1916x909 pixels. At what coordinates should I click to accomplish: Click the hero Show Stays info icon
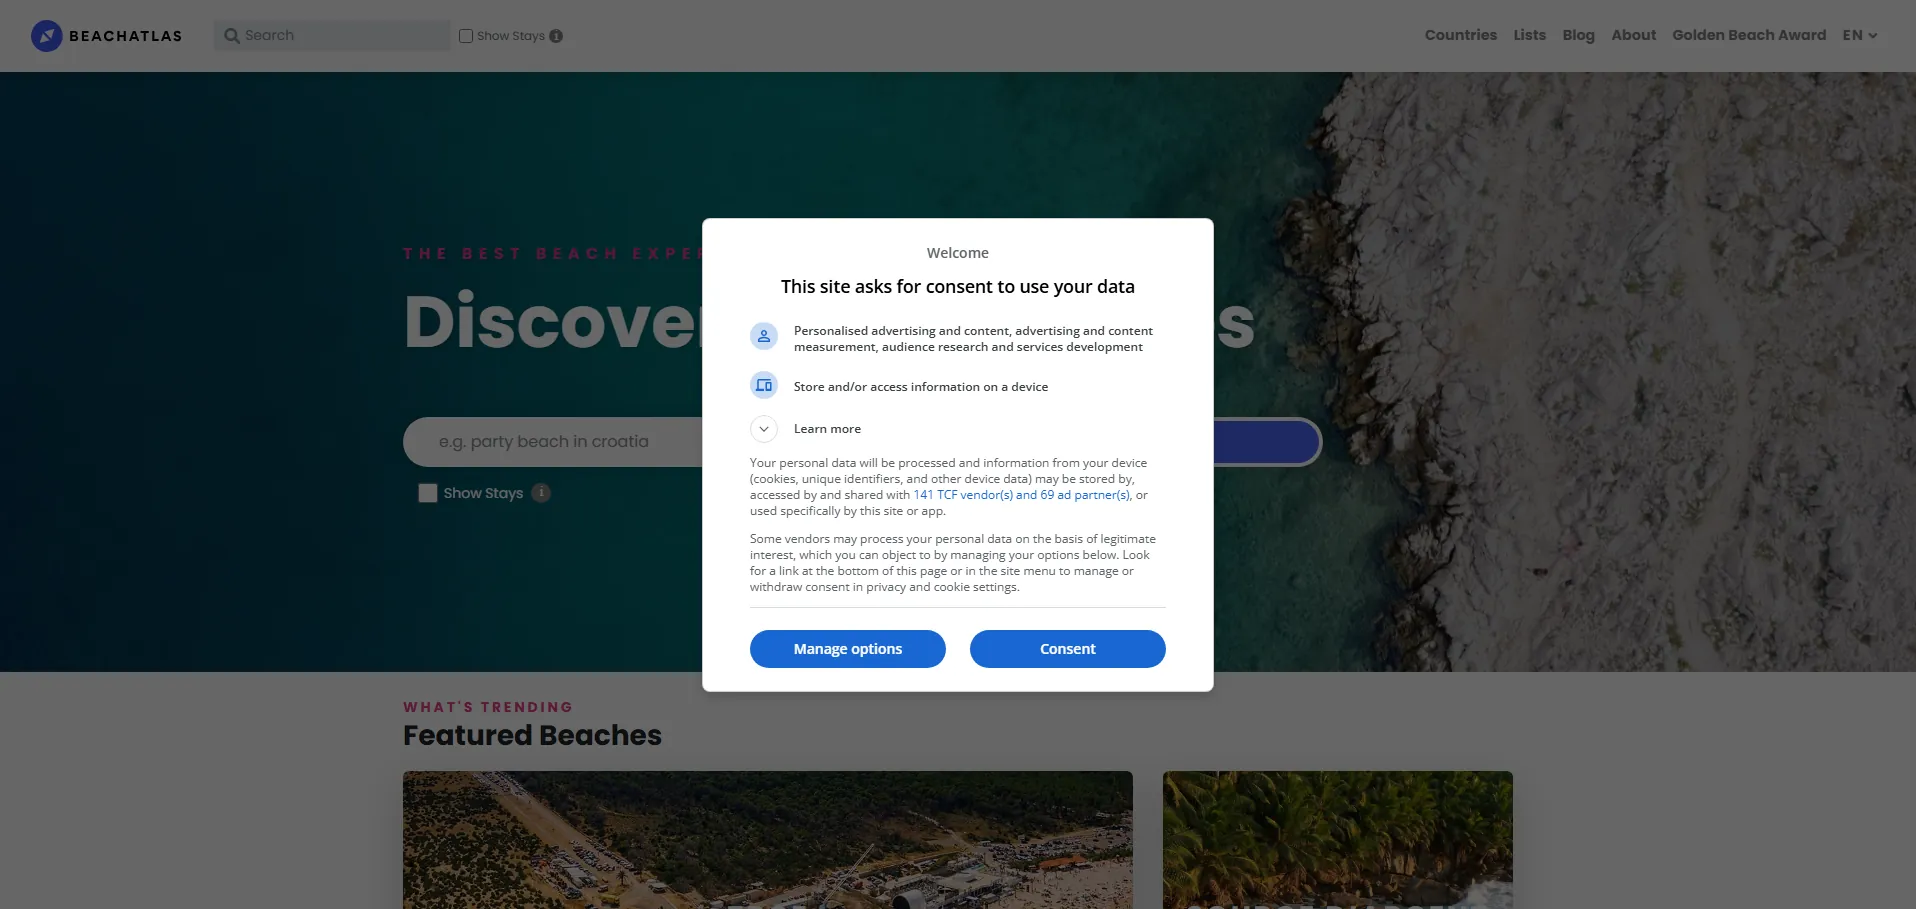pyautogui.click(x=541, y=493)
